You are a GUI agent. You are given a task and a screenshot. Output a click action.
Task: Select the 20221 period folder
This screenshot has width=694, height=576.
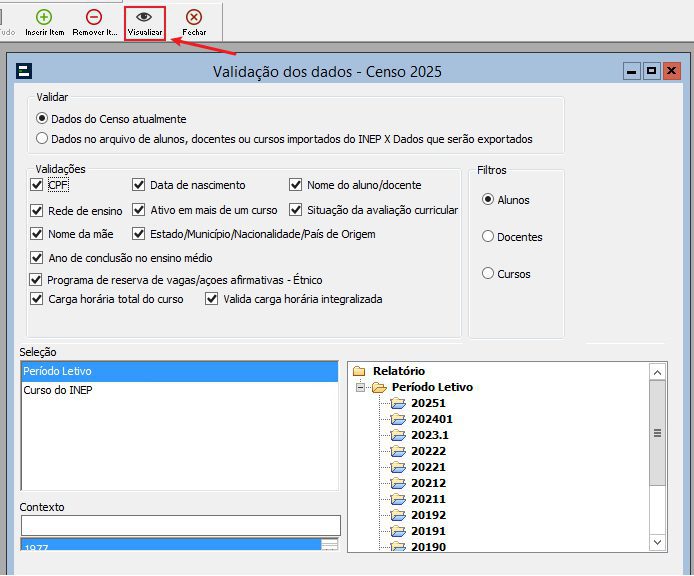[398, 467]
